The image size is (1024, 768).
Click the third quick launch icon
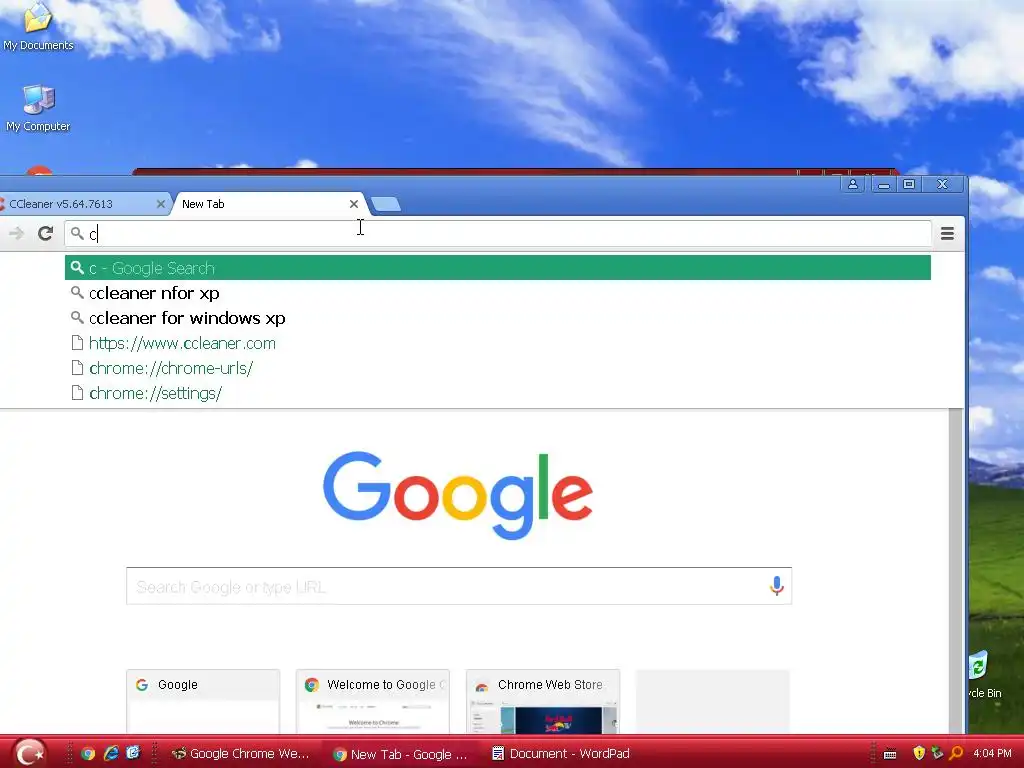pos(133,753)
